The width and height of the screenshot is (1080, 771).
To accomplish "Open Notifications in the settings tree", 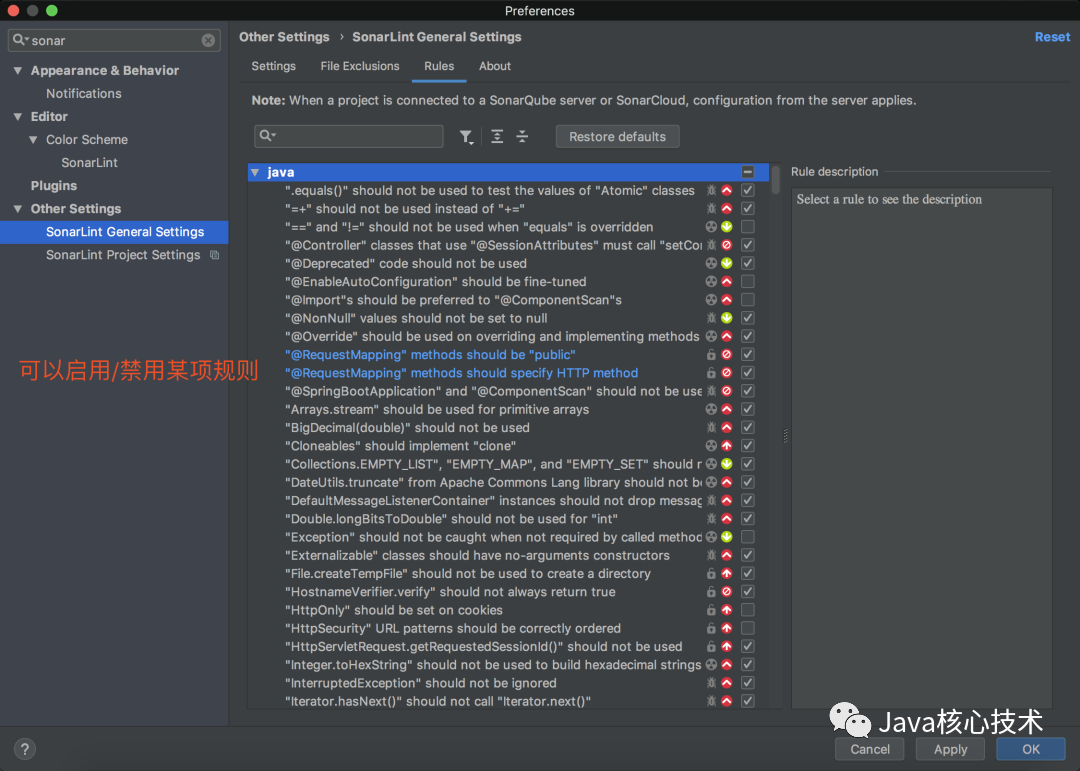I will click(83, 94).
